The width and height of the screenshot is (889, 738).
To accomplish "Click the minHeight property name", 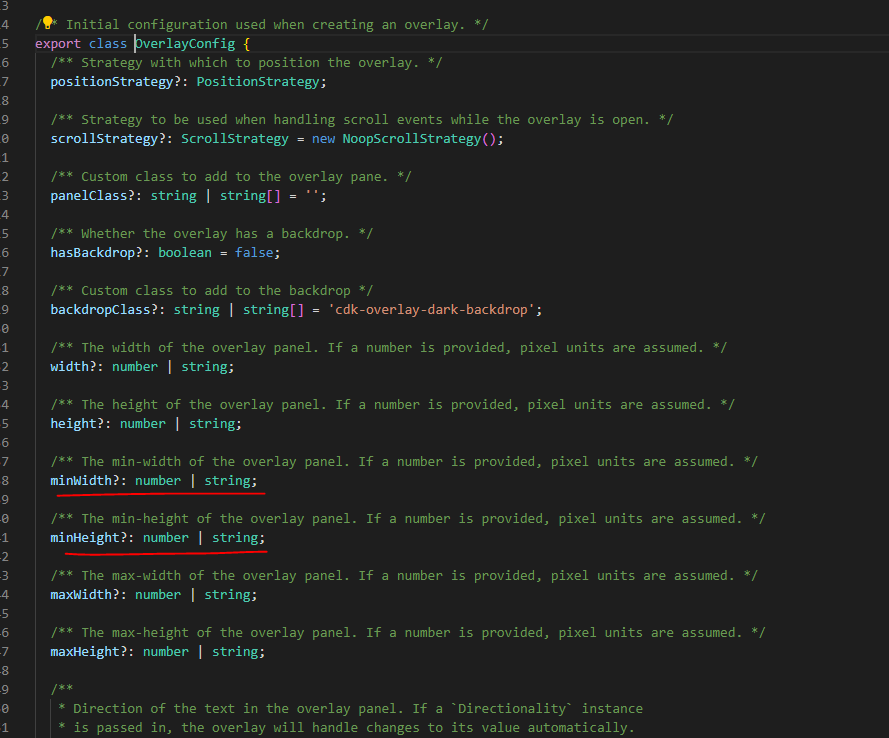I will pos(85,538).
